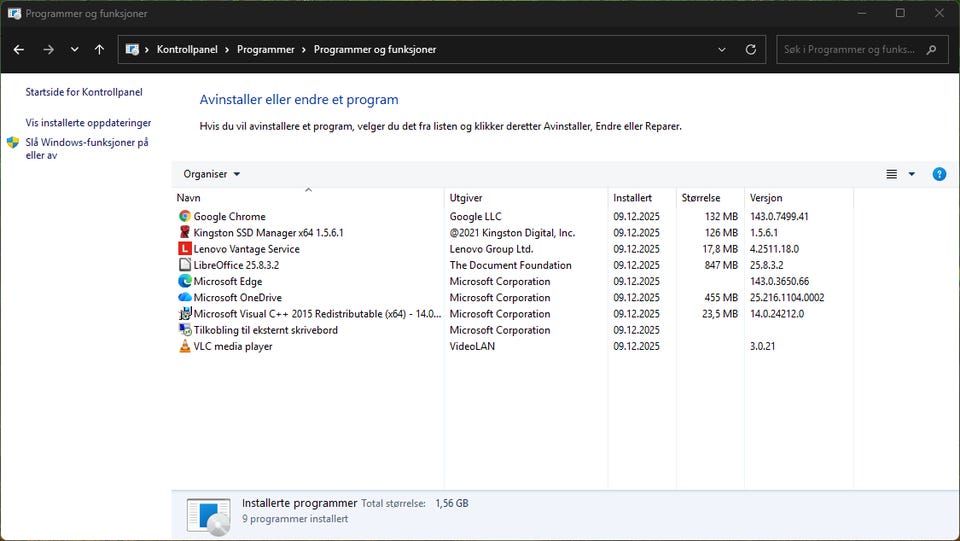Open the address bar history dropdown

coord(722,49)
